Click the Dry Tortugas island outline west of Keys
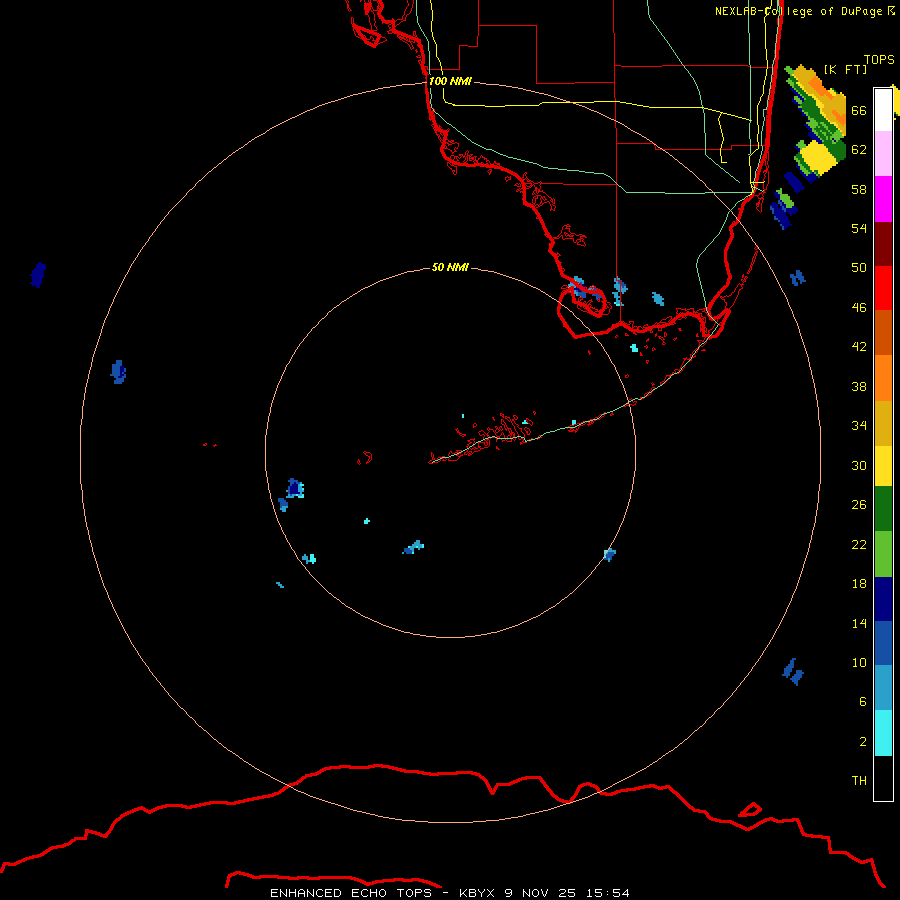 pyautogui.click(x=364, y=458)
